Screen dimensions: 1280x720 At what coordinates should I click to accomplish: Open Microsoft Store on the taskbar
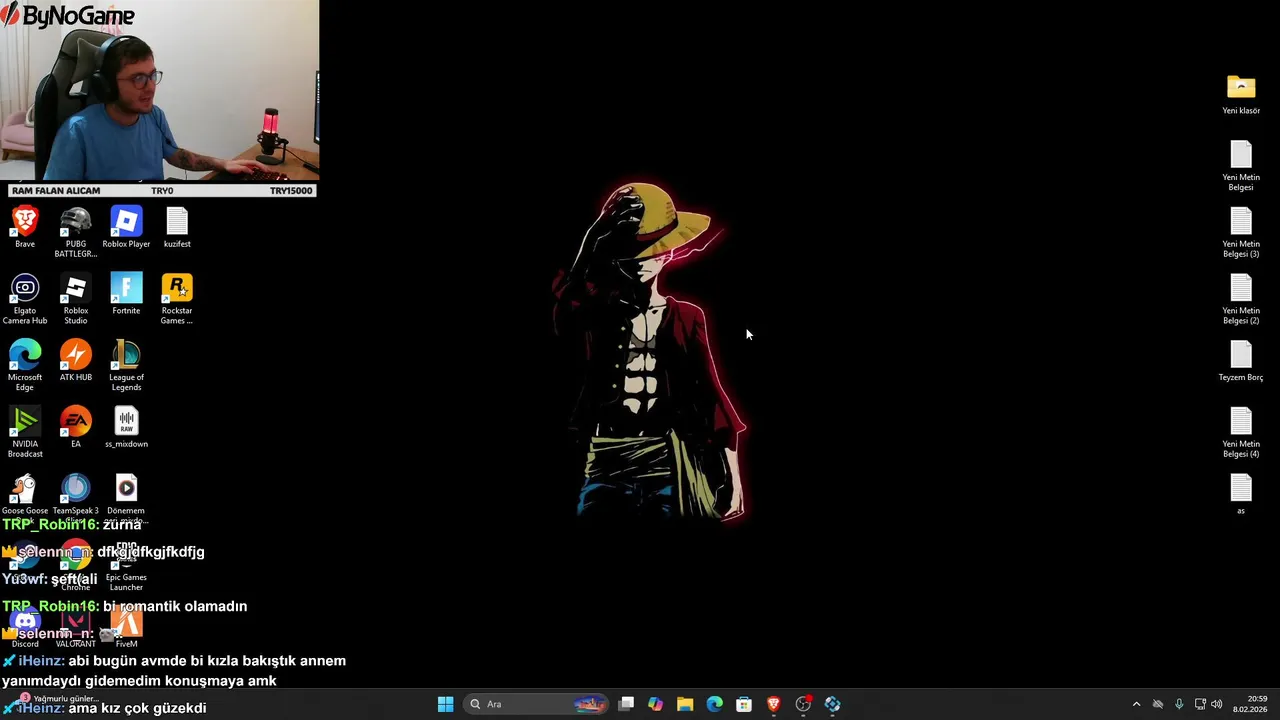(x=744, y=704)
